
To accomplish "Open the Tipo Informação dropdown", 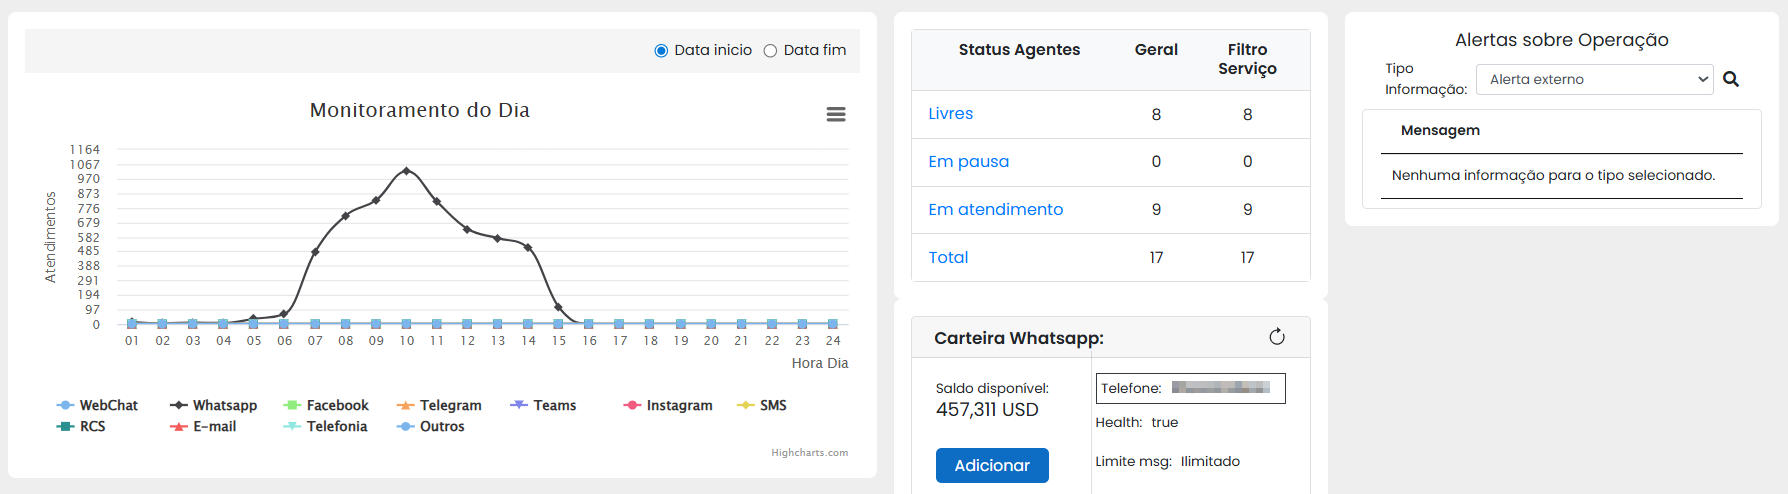I will 1594,80.
